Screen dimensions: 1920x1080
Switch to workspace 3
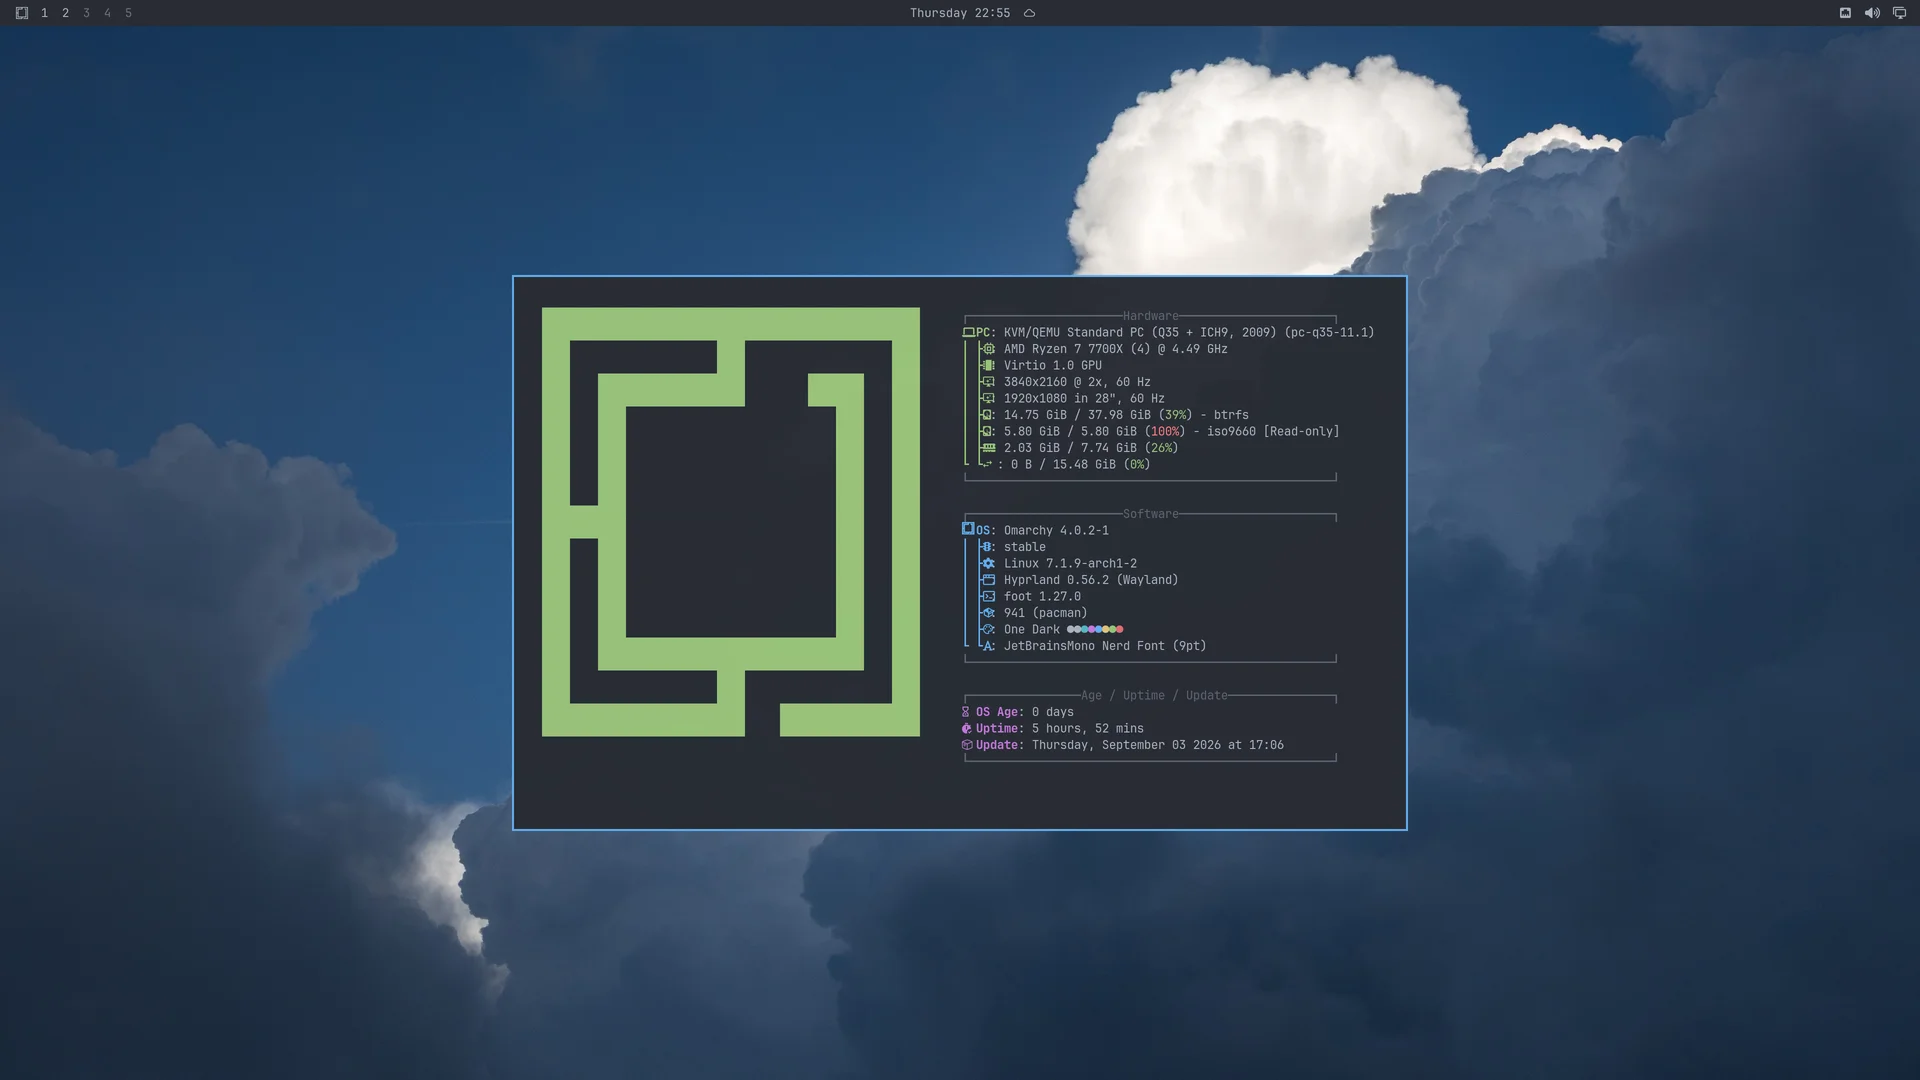tap(86, 13)
